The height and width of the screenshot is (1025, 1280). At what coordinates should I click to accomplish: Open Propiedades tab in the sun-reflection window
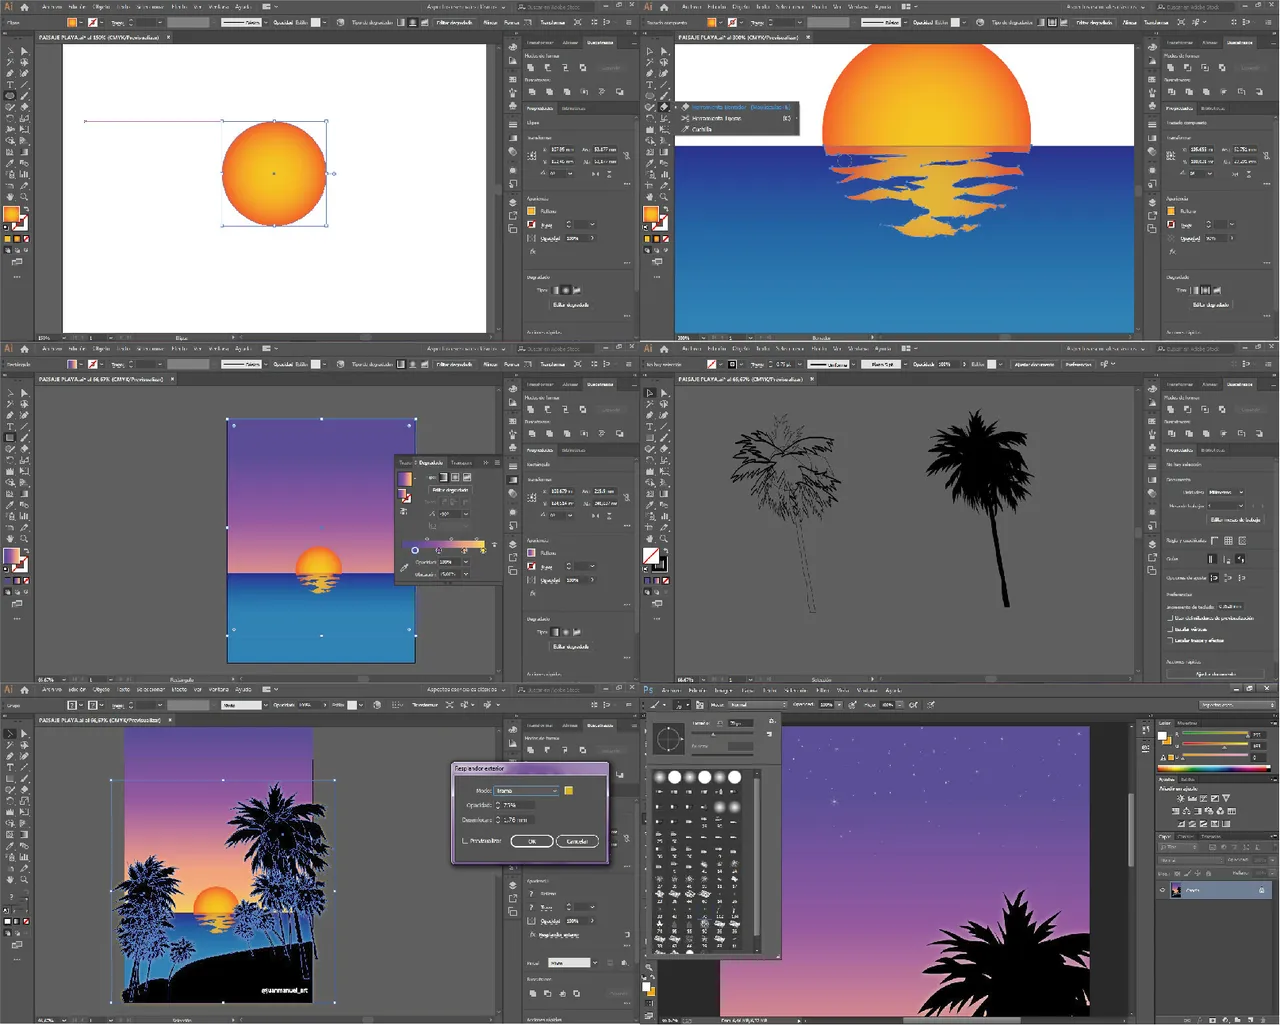pos(1179,108)
